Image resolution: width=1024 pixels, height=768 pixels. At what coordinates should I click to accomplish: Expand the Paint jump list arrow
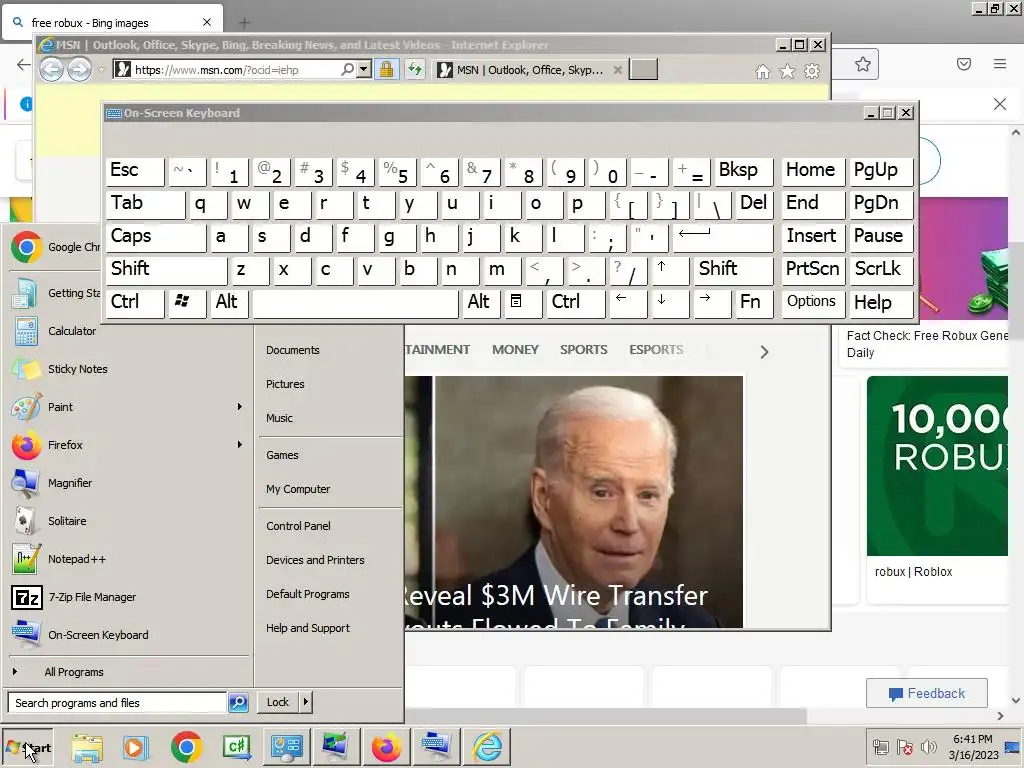(240, 407)
